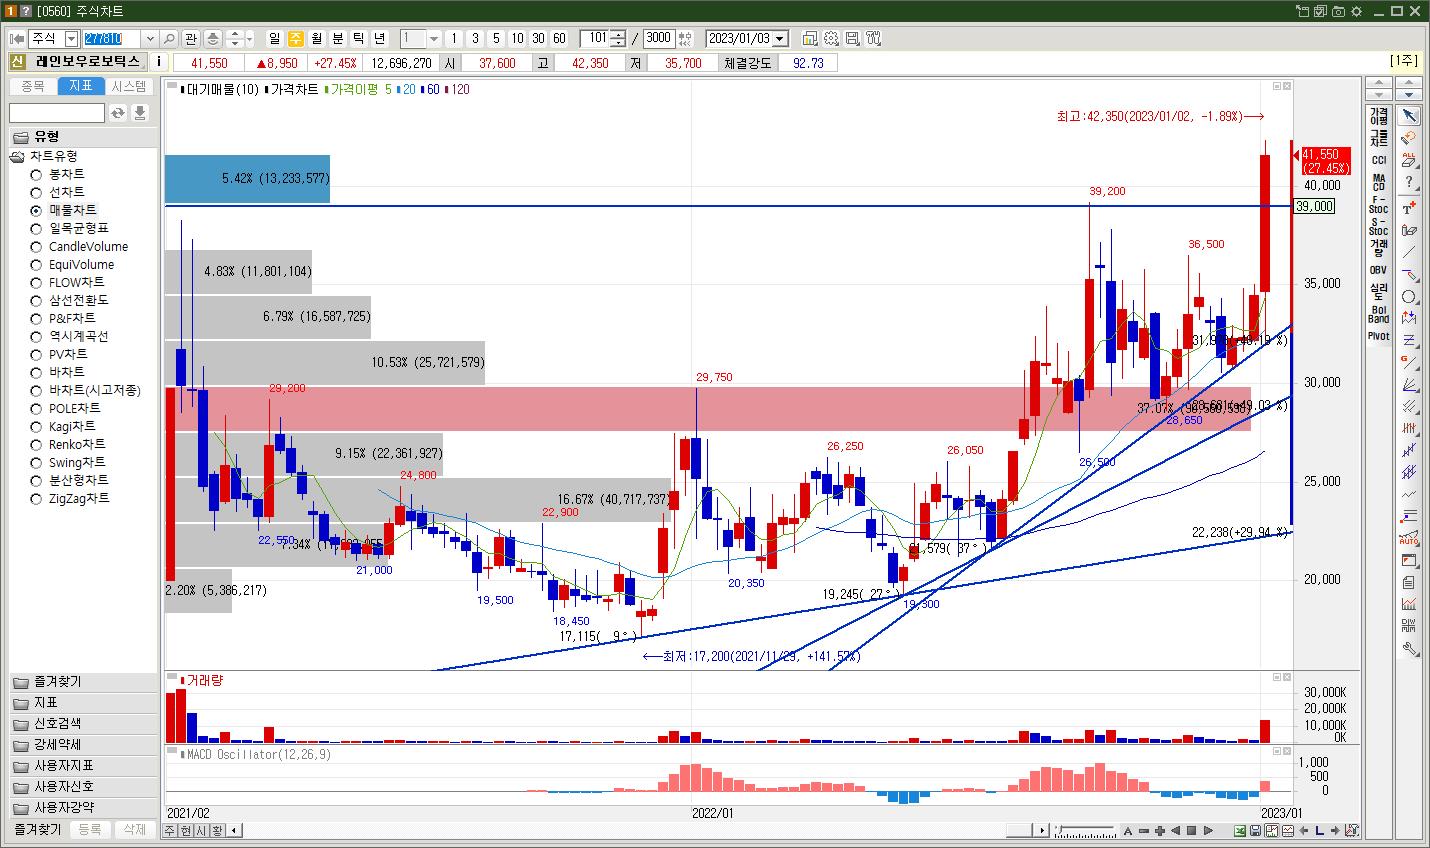Click the CCI indicator shortcut button
The image size is (1430, 848).
1379,160
